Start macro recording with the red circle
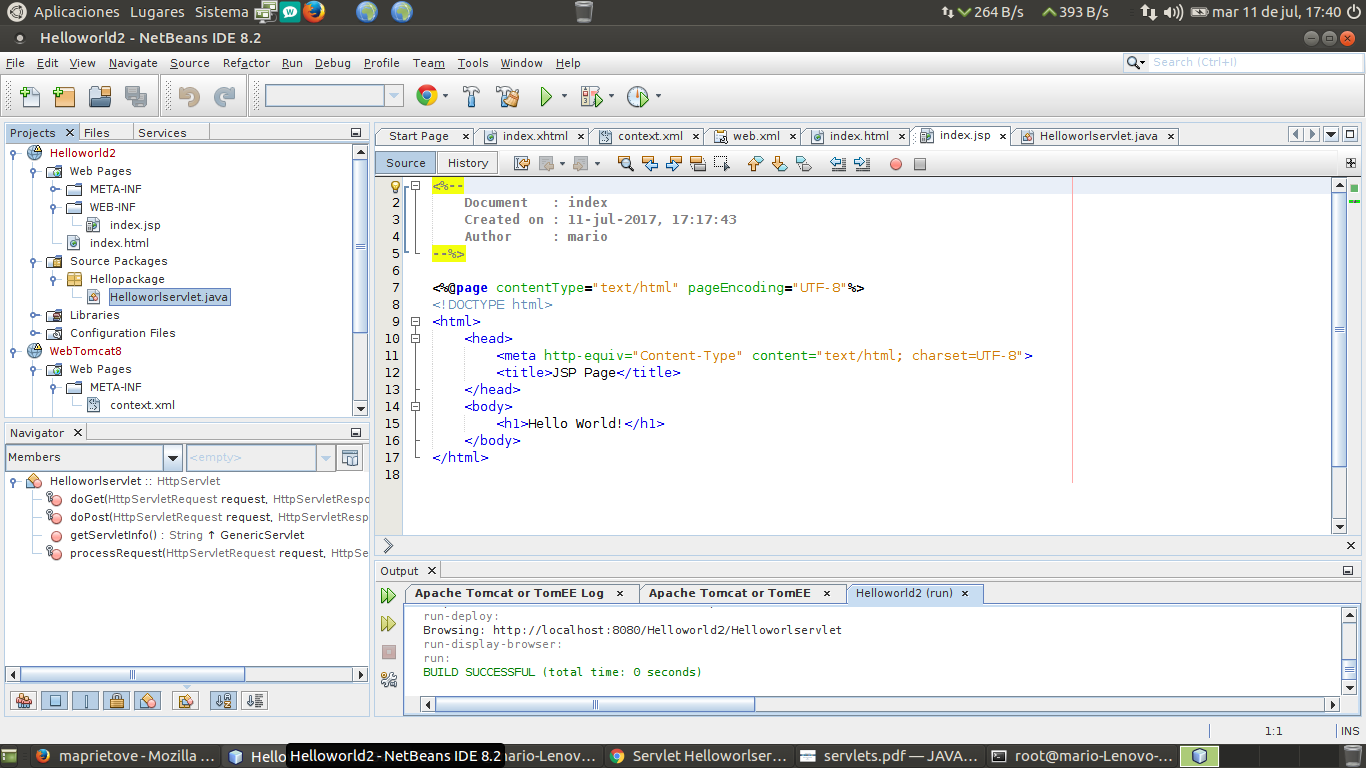1366x768 pixels. (x=896, y=164)
